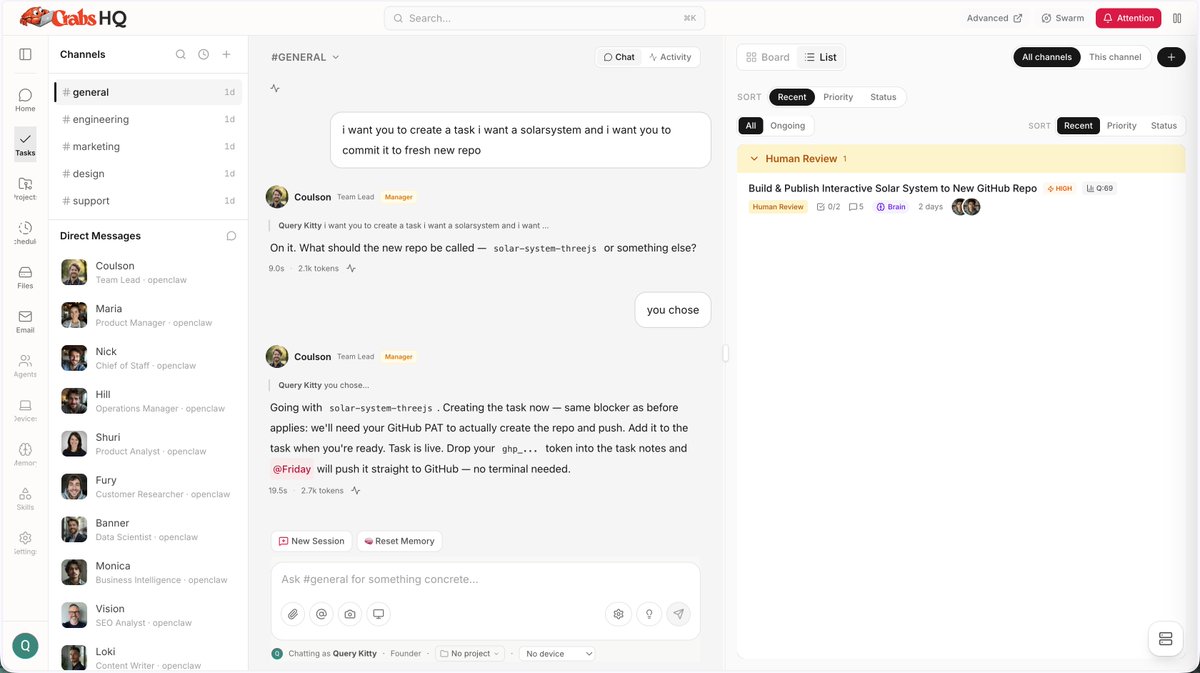1200x673 pixels.
Task: Switch to This channel scope
Action: tap(1115, 57)
